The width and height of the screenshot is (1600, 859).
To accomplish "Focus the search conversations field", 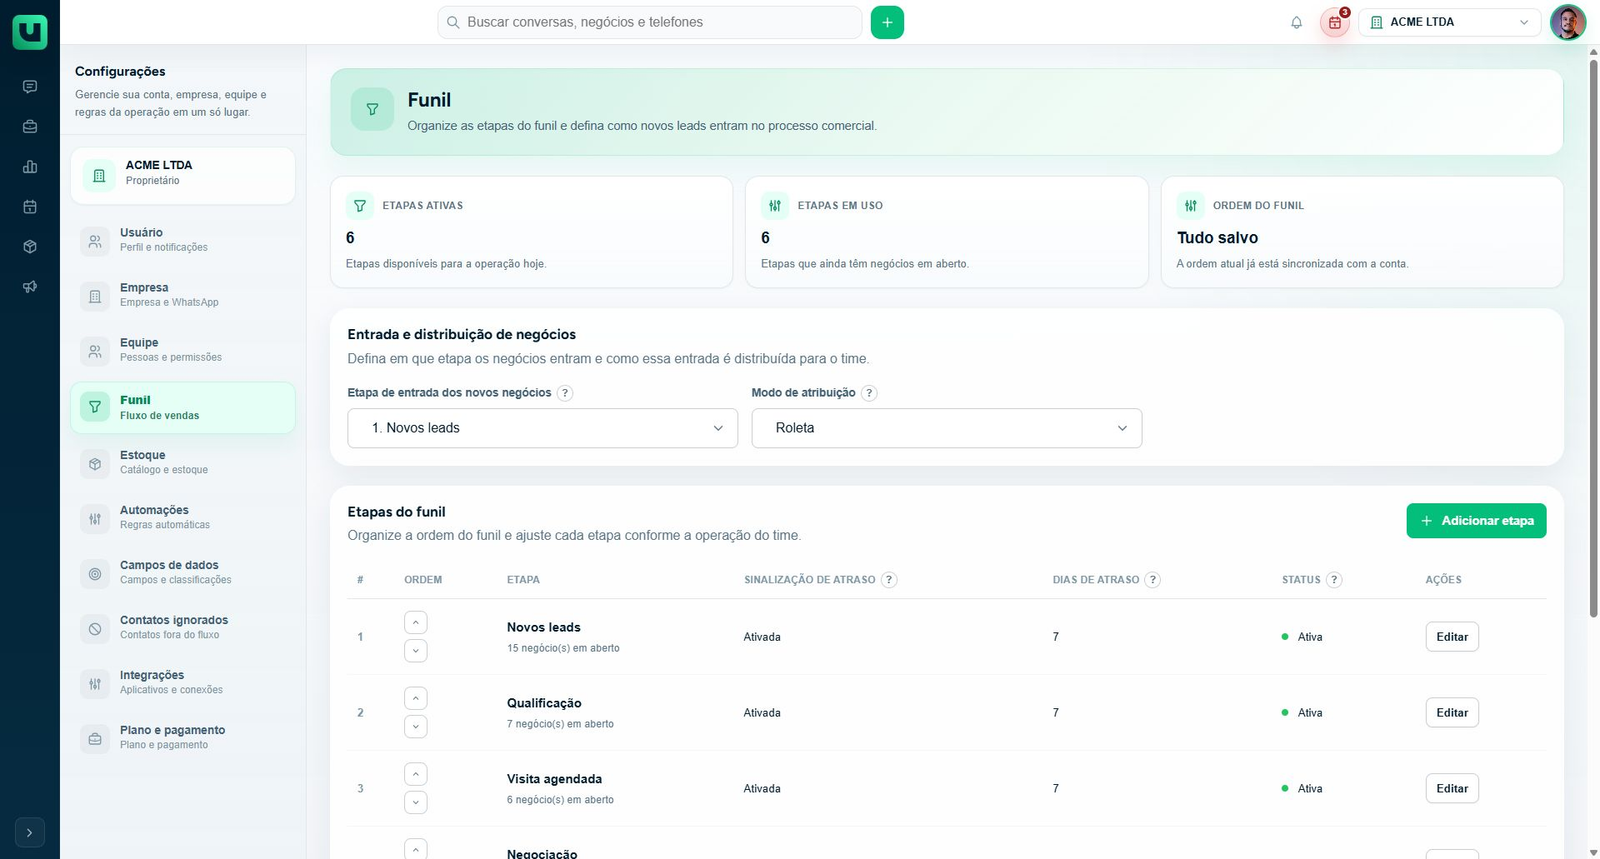I will (650, 22).
